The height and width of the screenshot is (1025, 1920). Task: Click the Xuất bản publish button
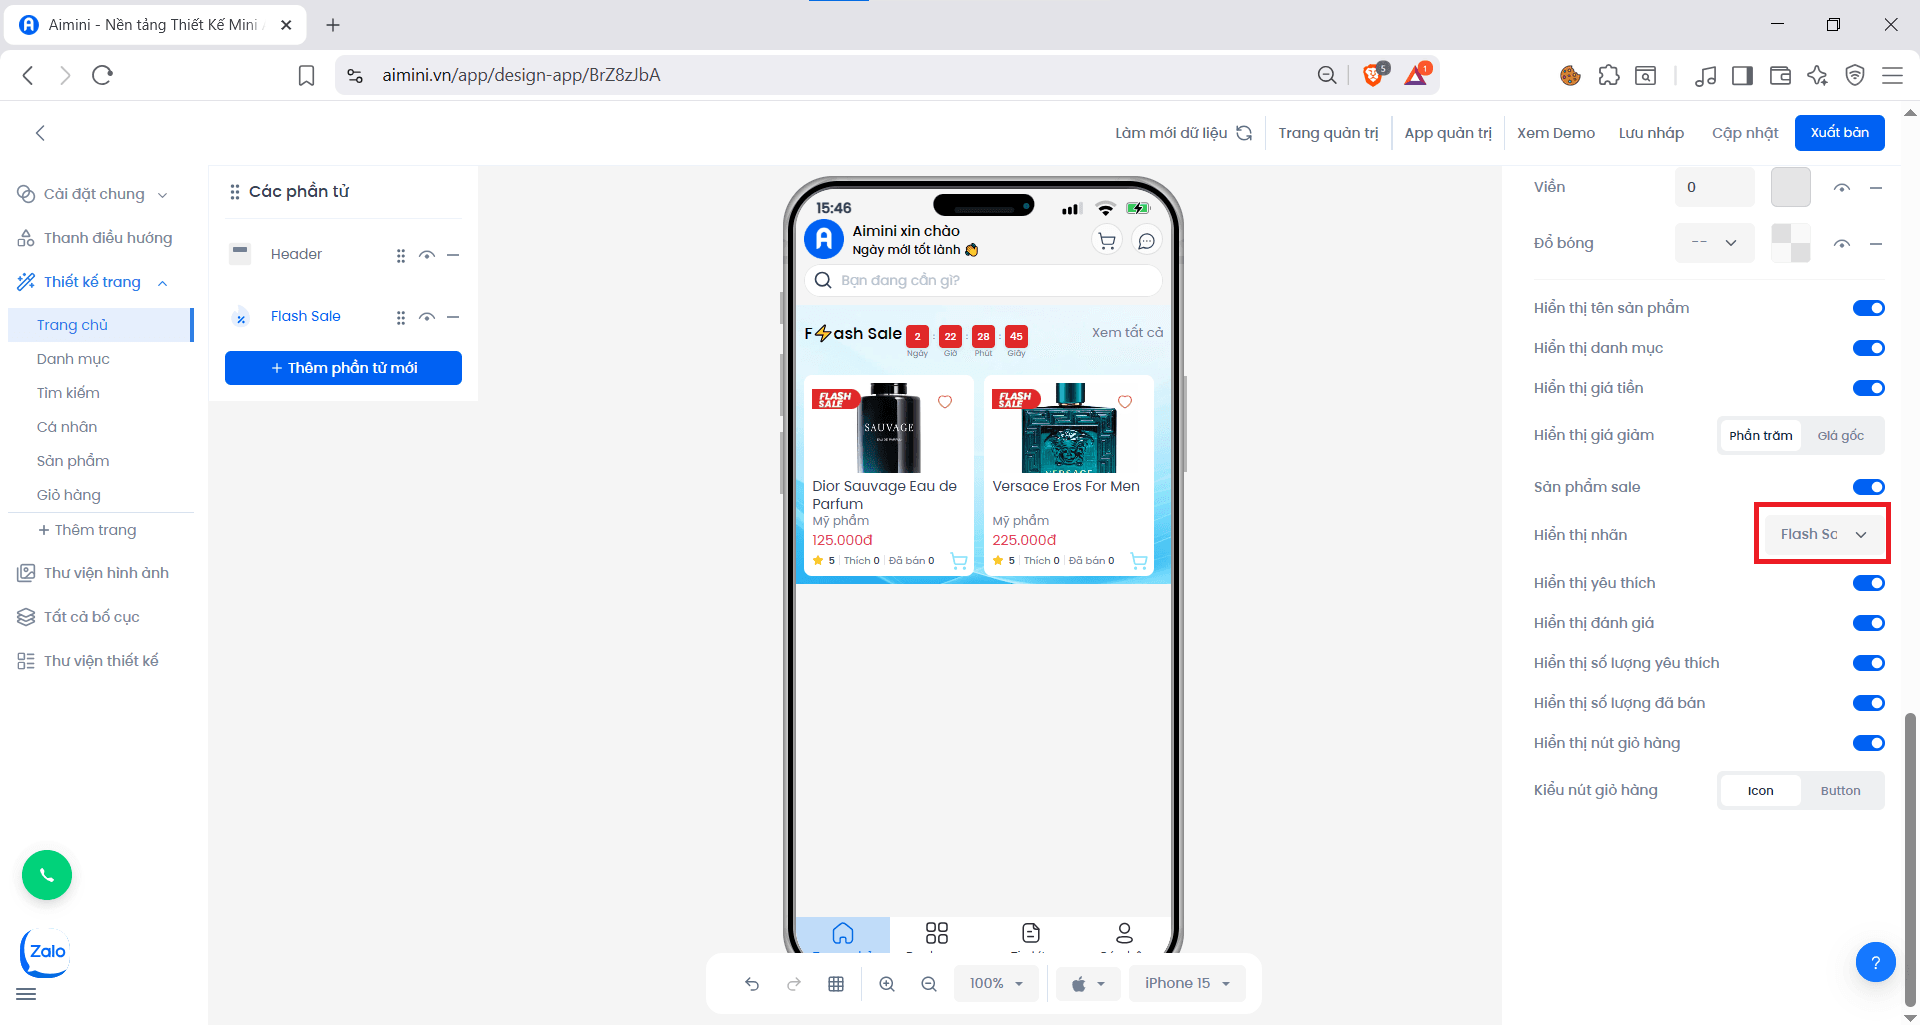[x=1839, y=133]
